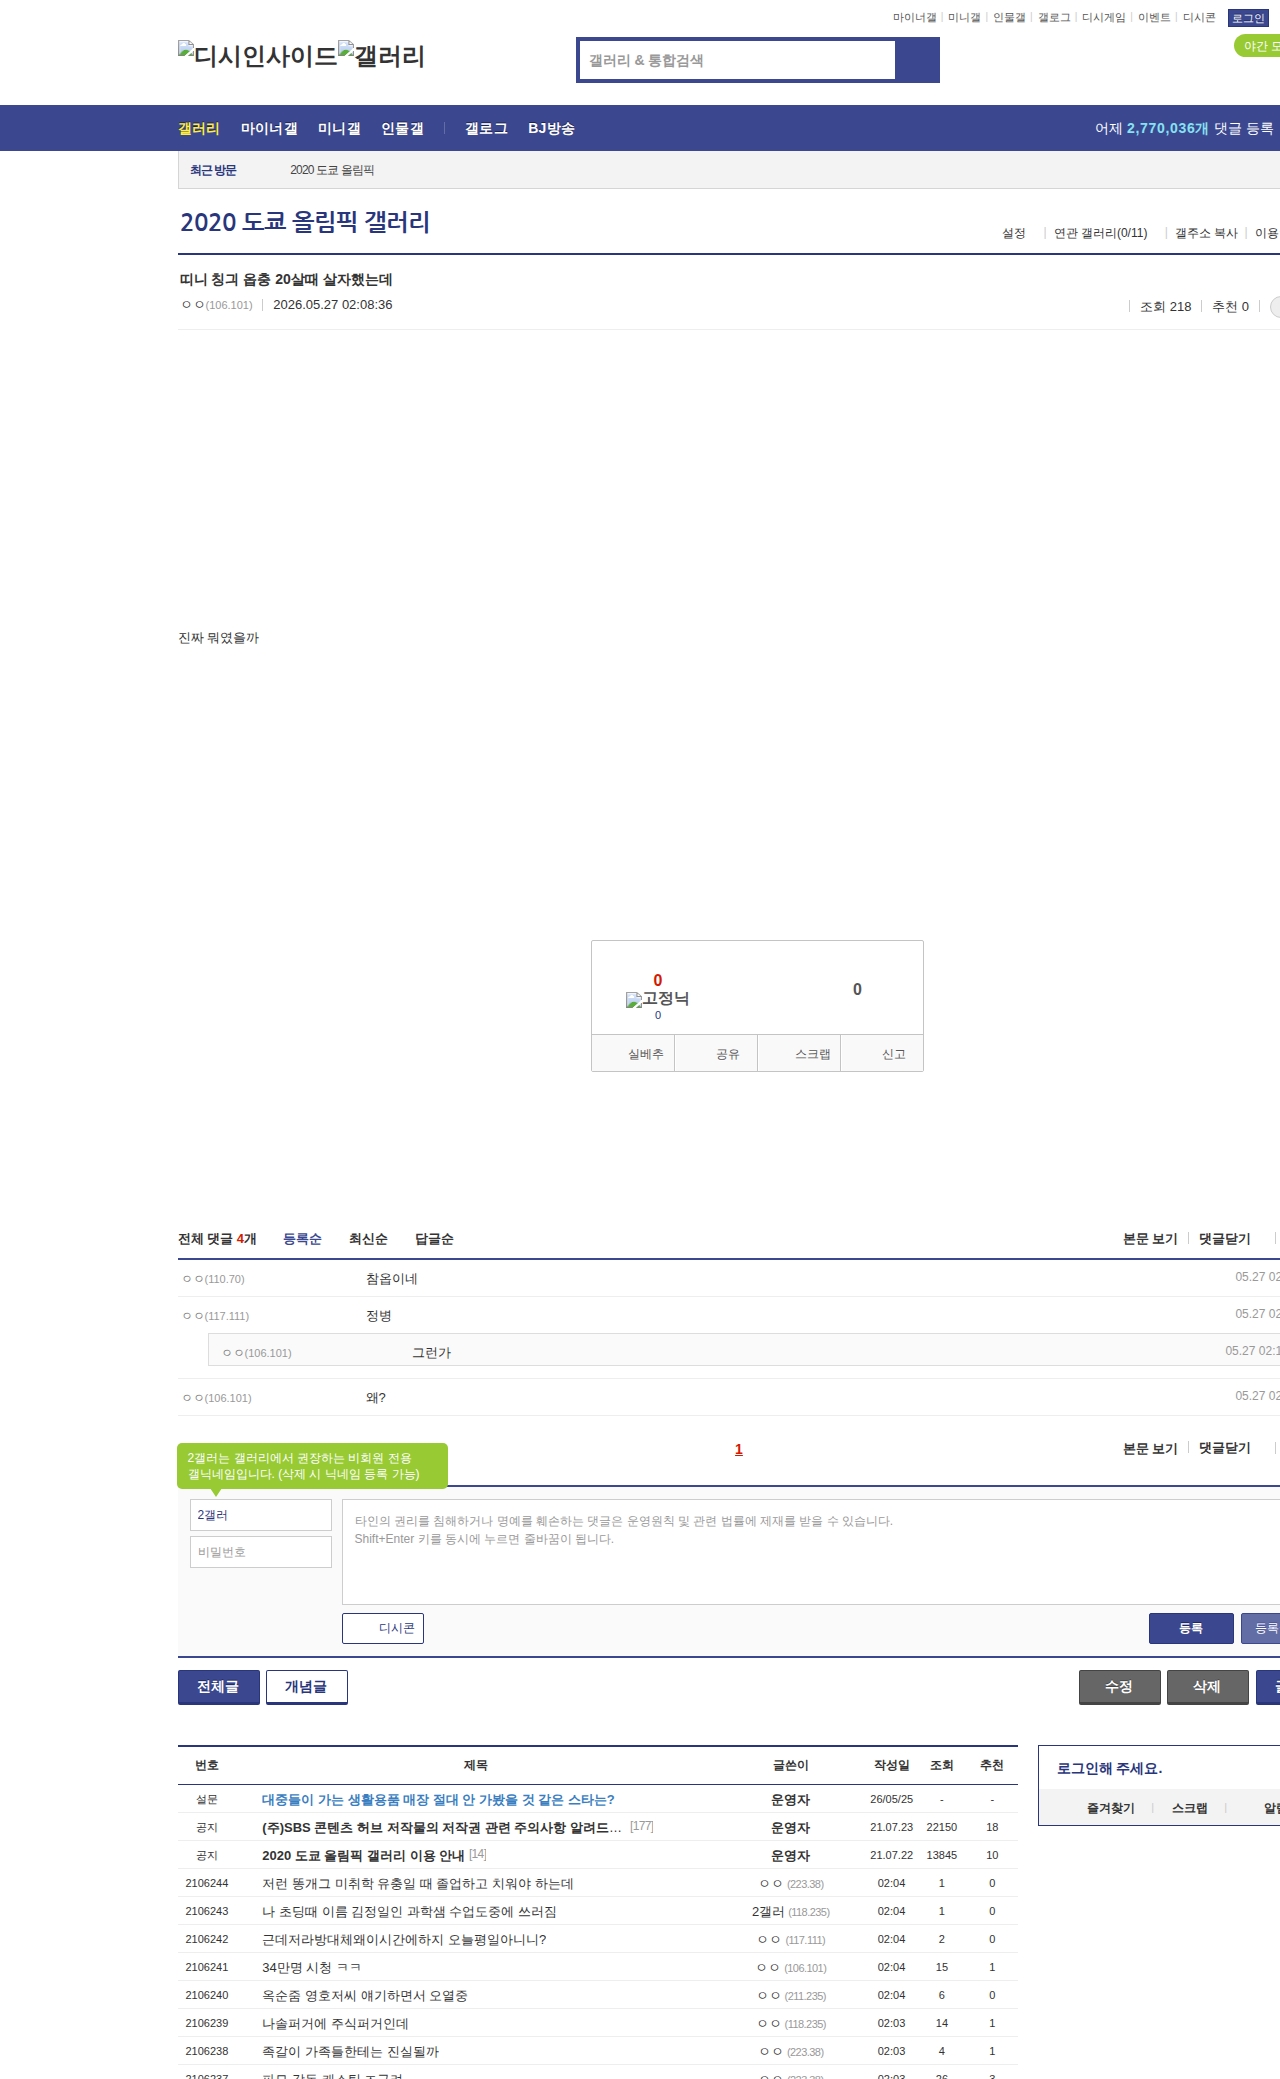Viewport: 1280px width, 2079px height.
Task: Focus the 비밀번호 password field
Action: click(x=261, y=1552)
